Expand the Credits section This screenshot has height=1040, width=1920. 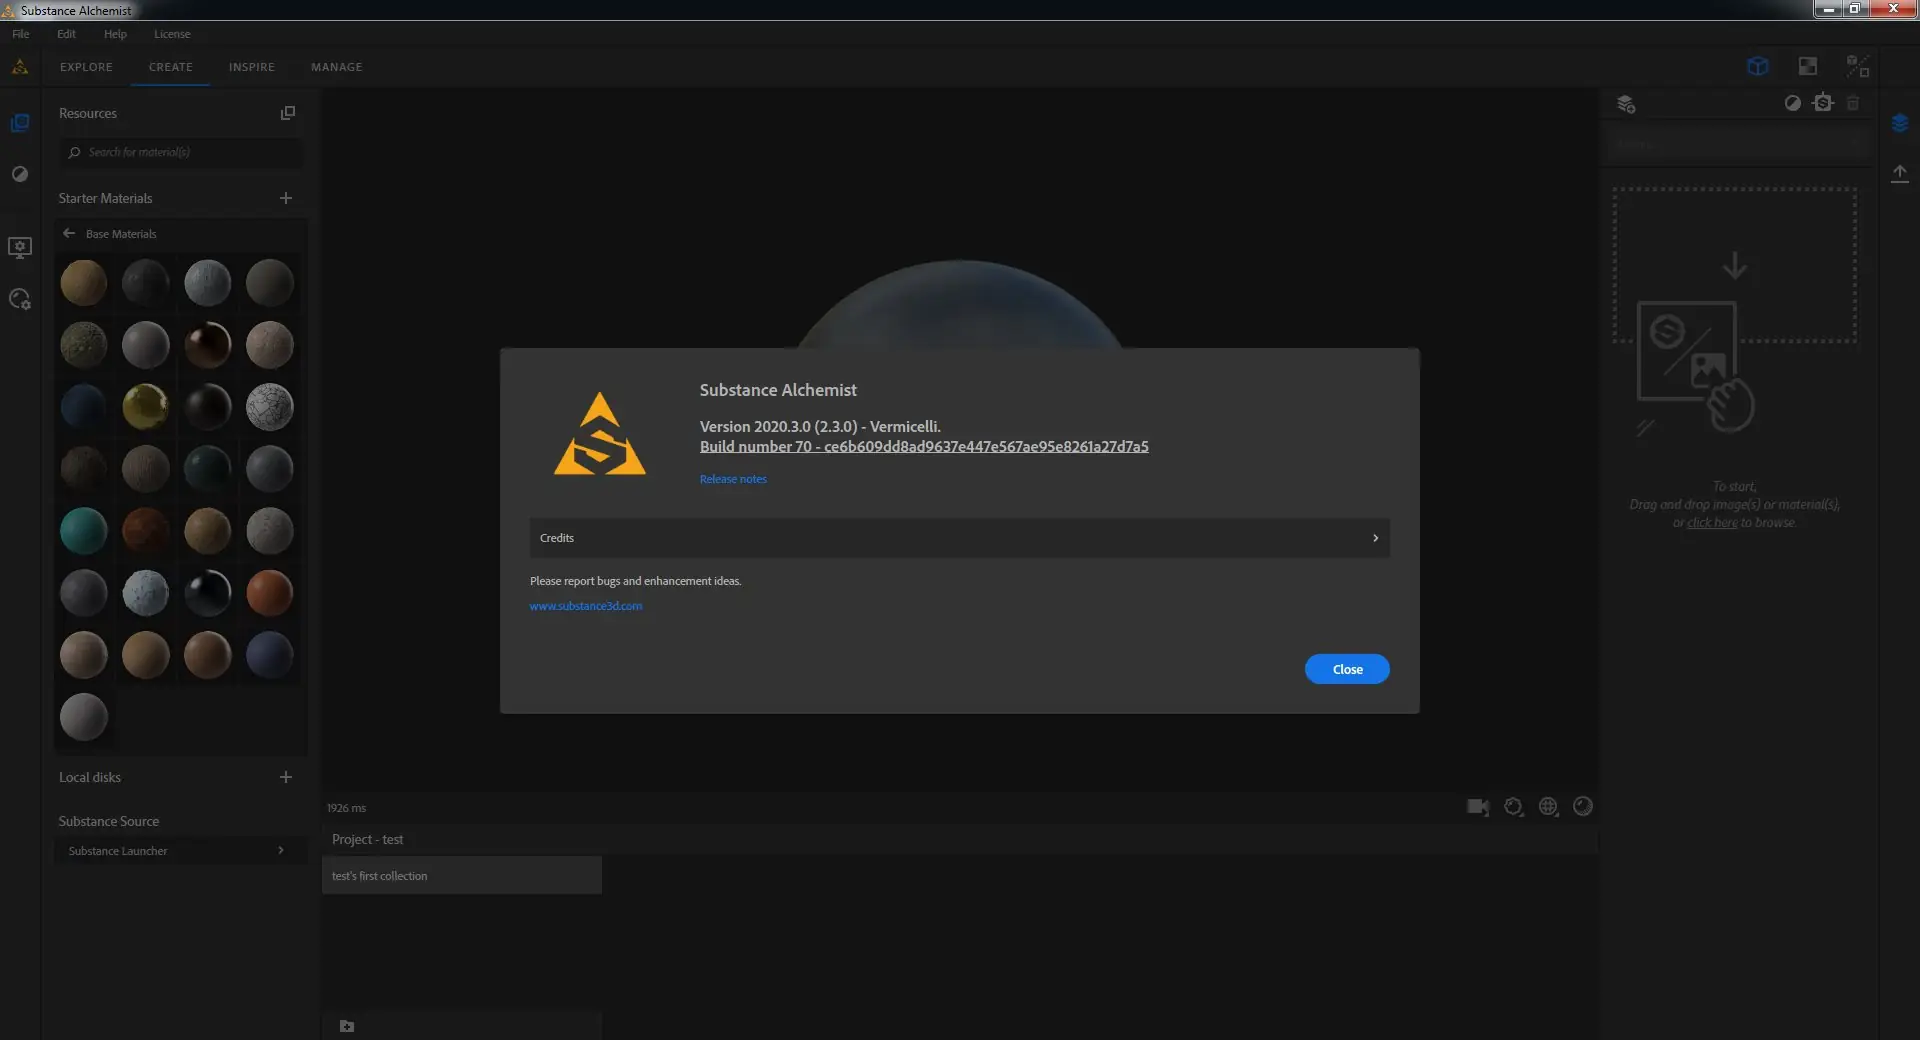pos(957,538)
